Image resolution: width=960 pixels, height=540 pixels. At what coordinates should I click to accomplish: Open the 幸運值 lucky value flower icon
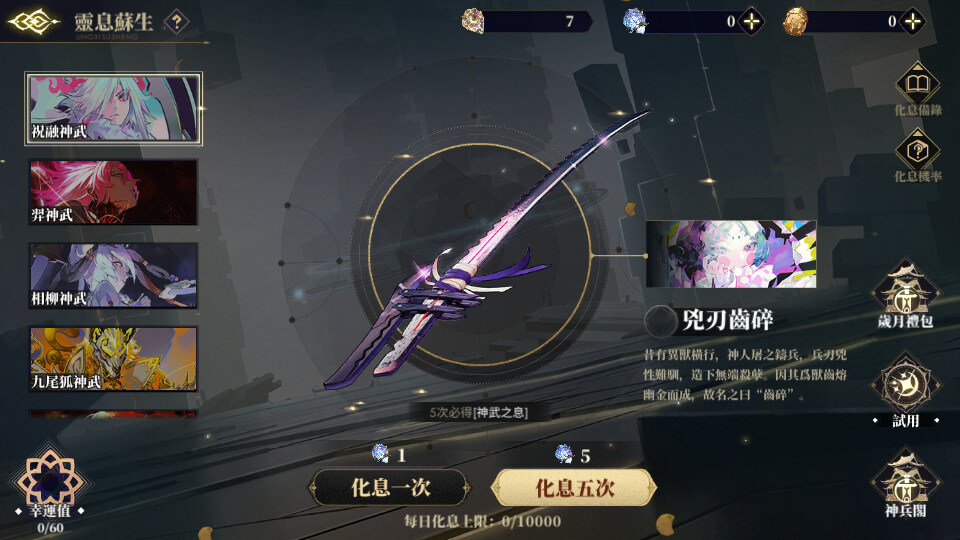pos(50,481)
